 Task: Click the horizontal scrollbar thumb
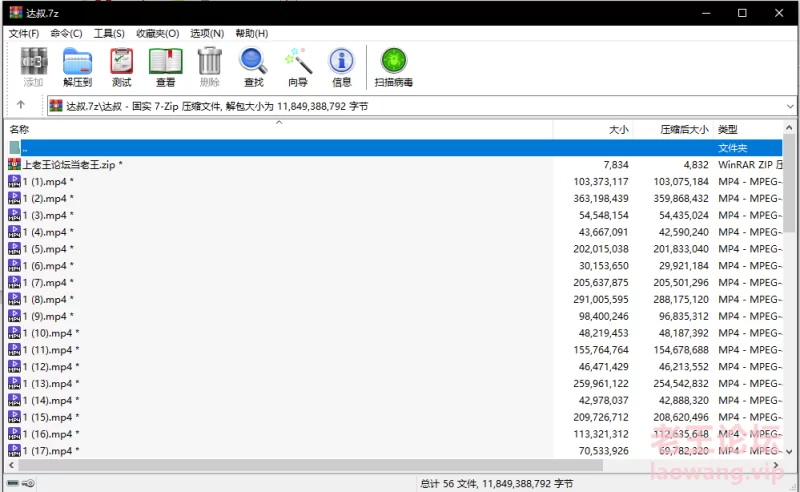point(310,465)
